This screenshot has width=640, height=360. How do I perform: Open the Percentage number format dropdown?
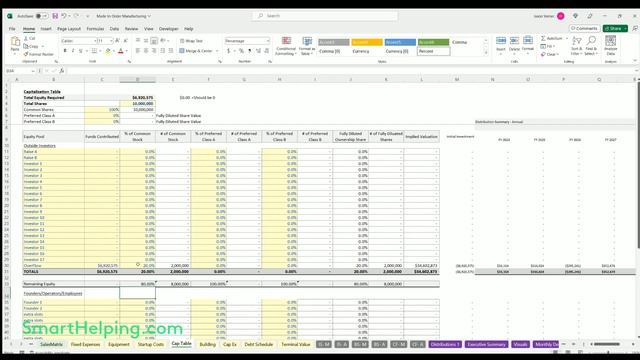(x=268, y=41)
